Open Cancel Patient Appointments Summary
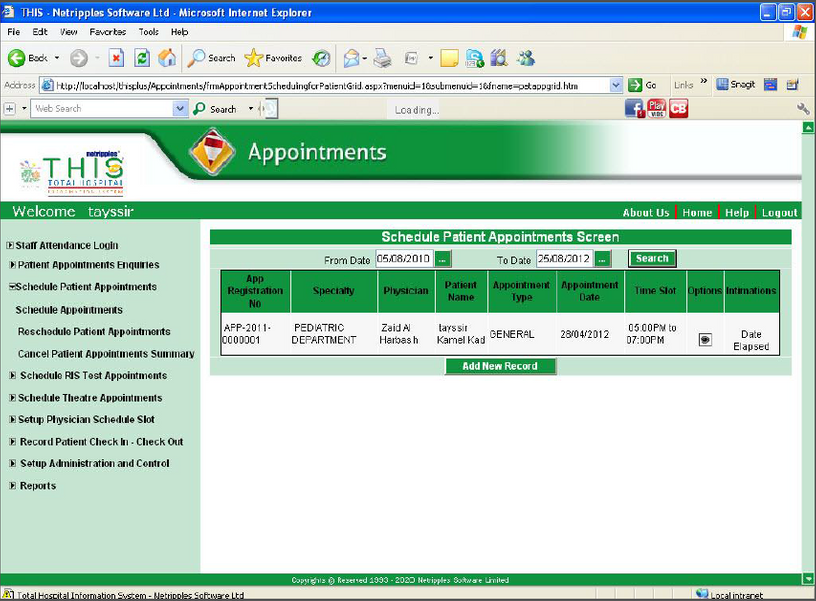The width and height of the screenshot is (816, 601). (x=106, y=354)
